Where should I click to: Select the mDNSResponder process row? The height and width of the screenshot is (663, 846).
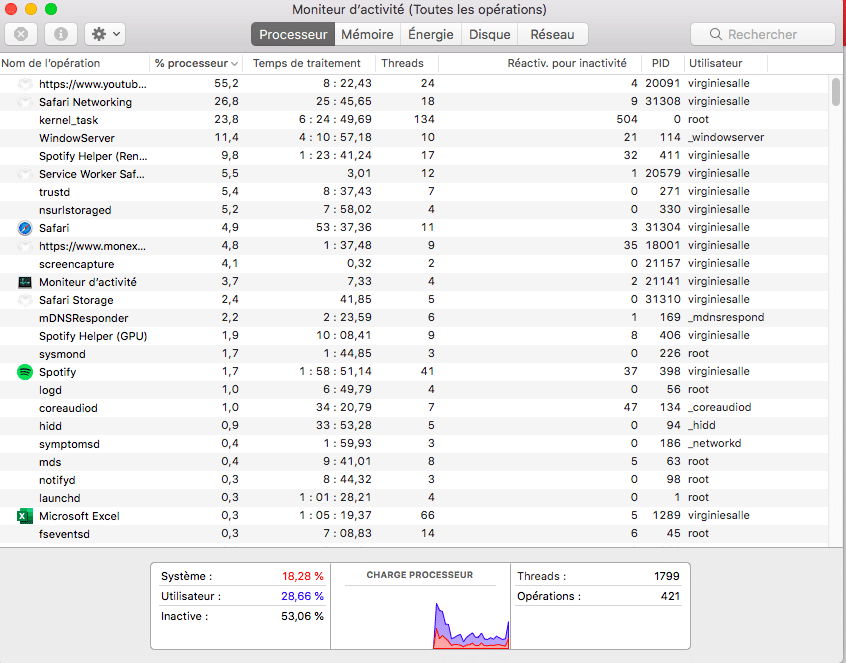point(414,318)
